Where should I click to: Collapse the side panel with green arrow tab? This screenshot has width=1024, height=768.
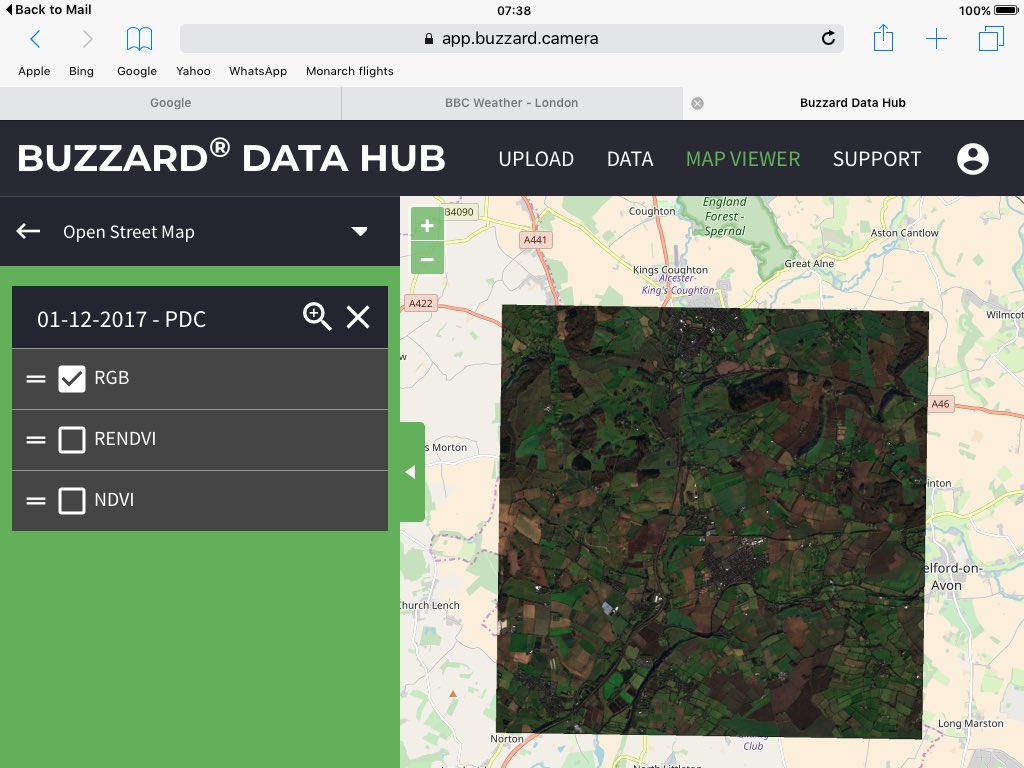(x=411, y=472)
